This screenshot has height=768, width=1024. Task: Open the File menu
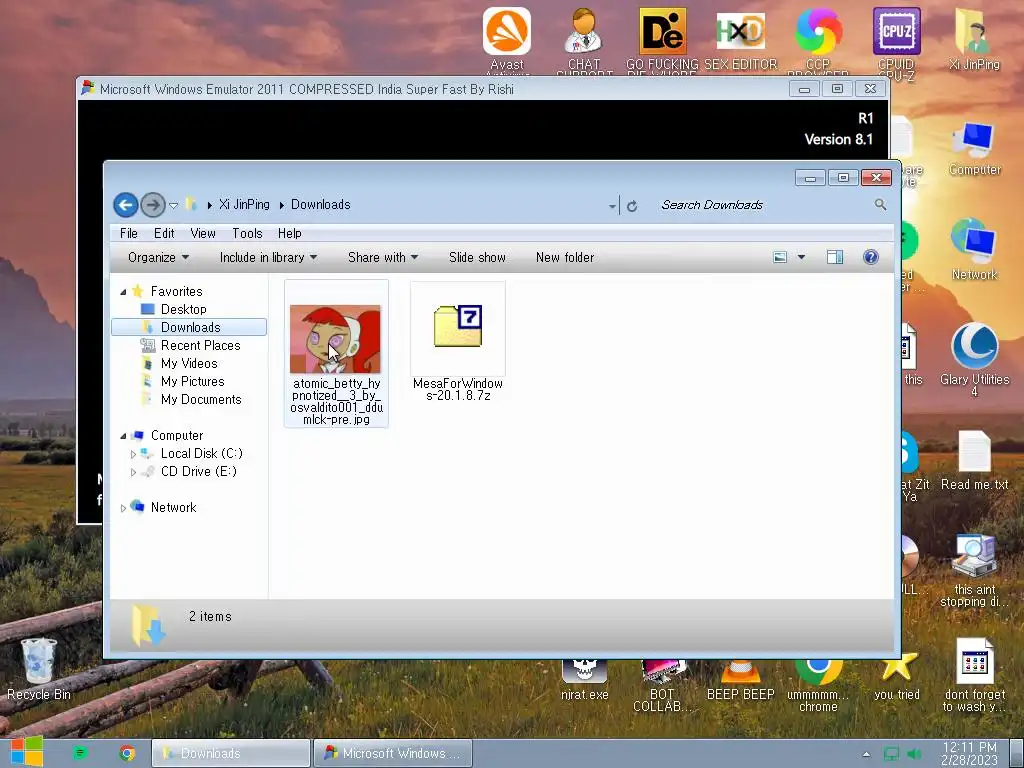(129, 233)
